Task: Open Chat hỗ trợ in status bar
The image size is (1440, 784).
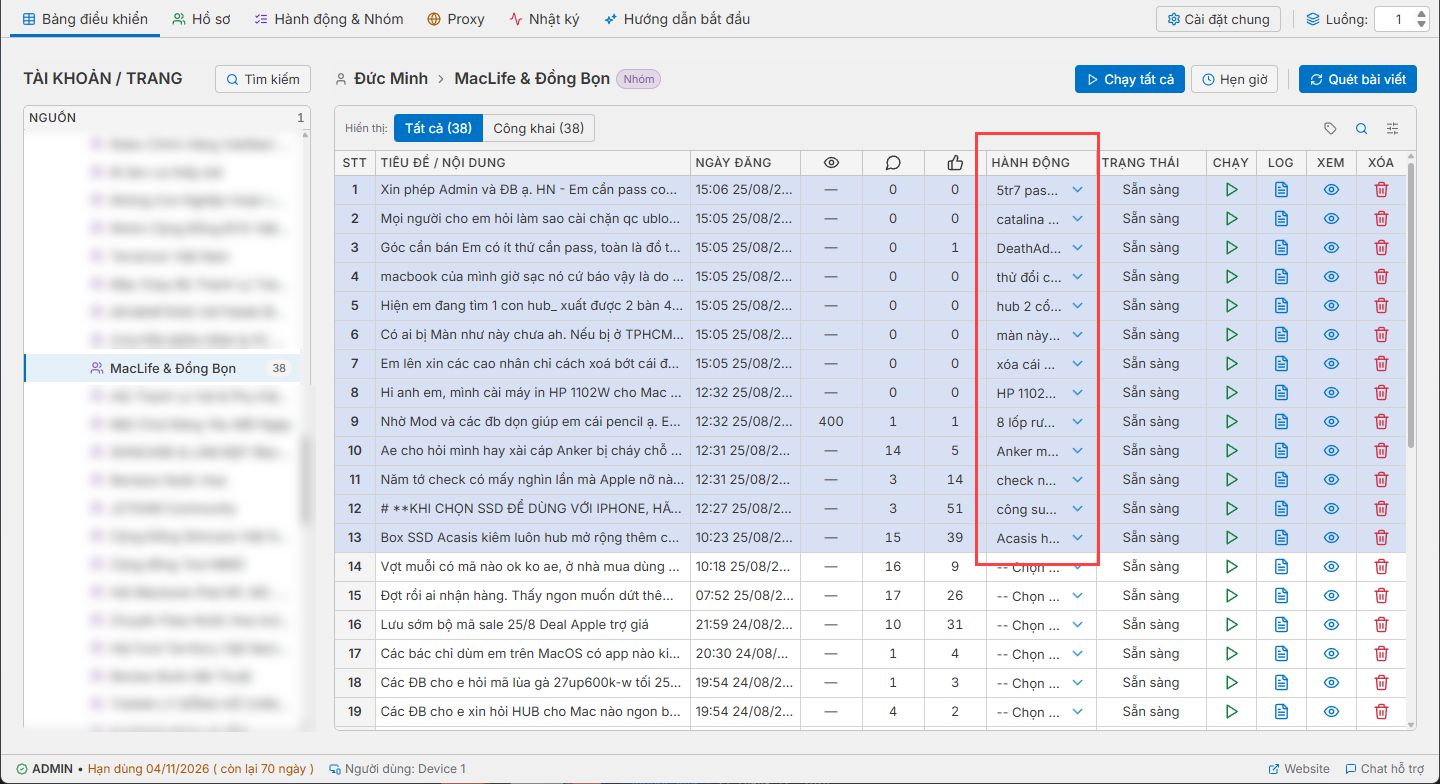Action: [x=1385, y=769]
